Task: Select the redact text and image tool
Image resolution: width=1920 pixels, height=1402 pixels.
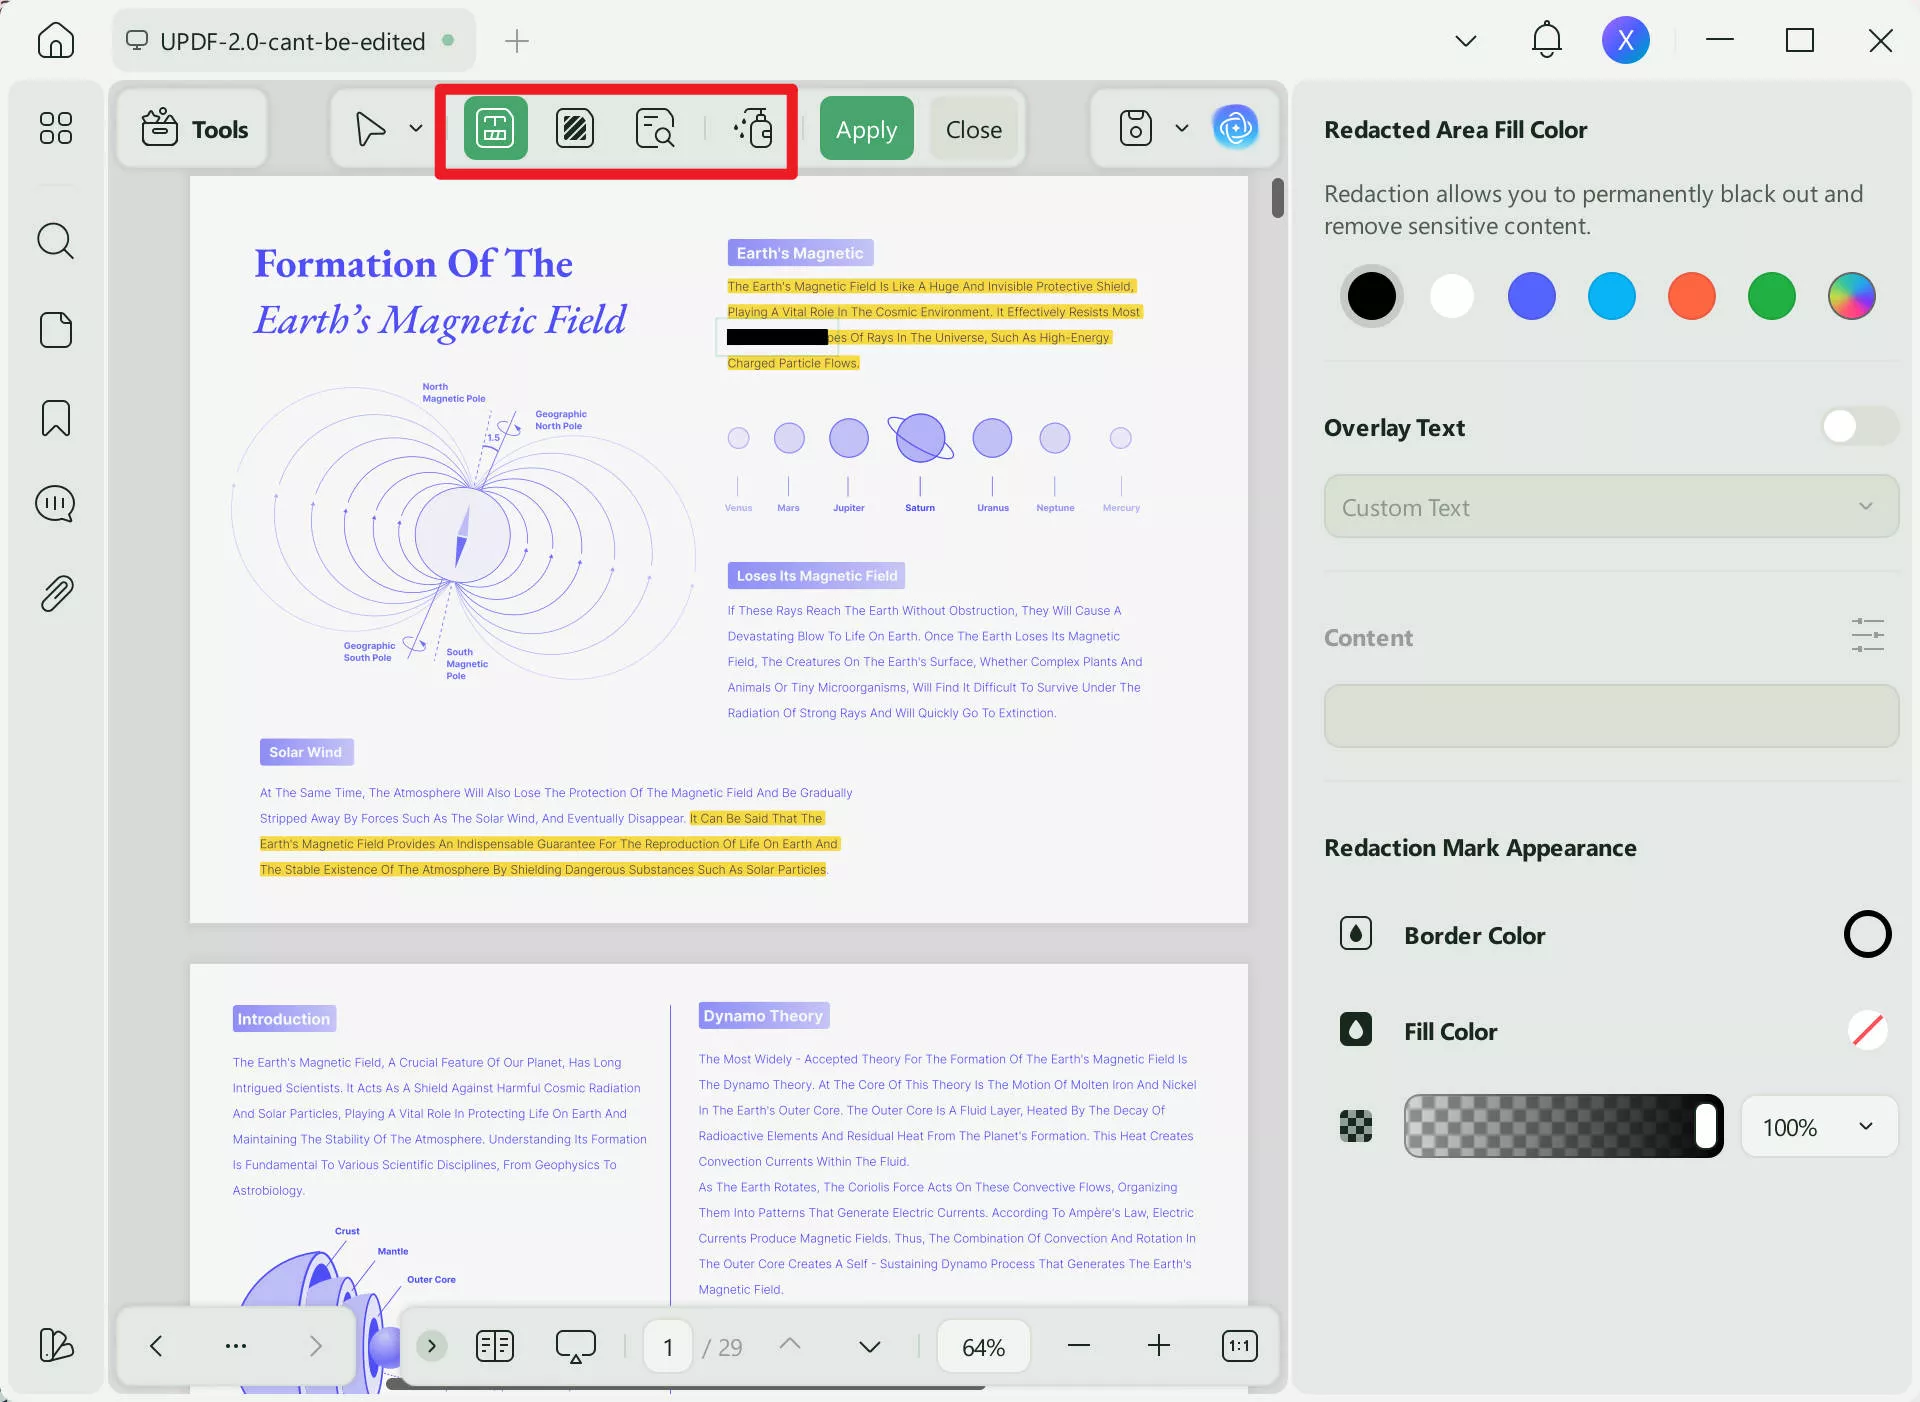Action: [x=495, y=129]
